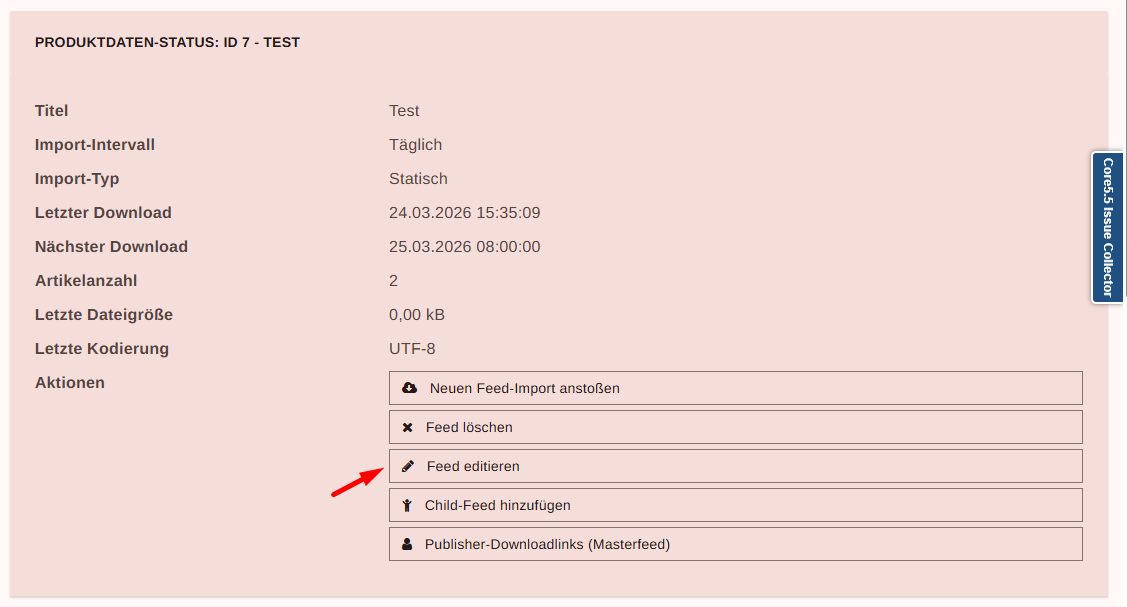Click the child icon beside Child-Feed hinzufügen
Screen dimensions: 1127x607
407,505
